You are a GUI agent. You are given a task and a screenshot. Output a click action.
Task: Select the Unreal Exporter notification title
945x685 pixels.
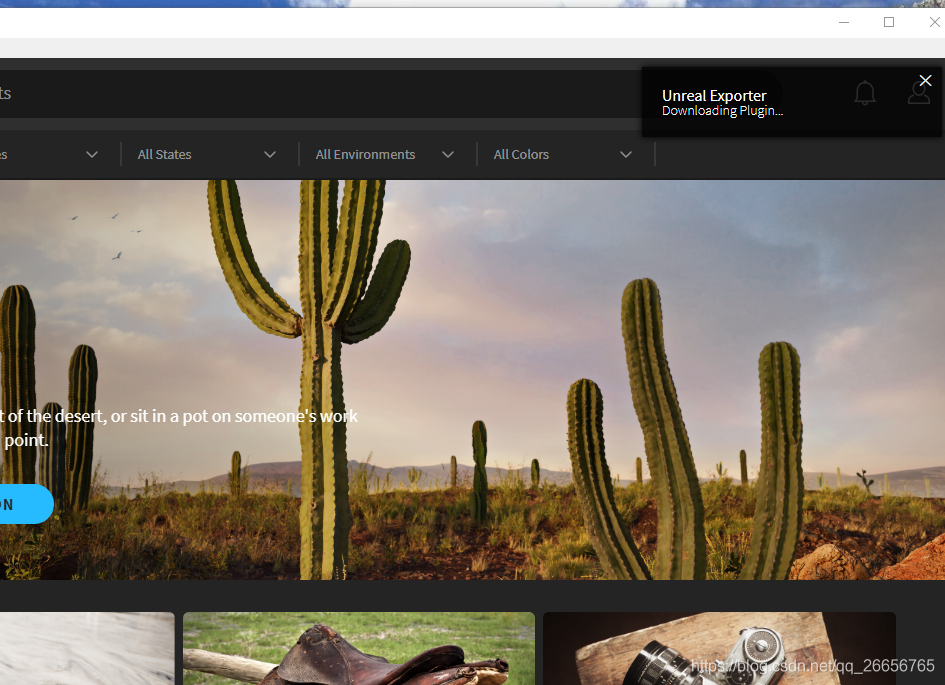point(714,96)
